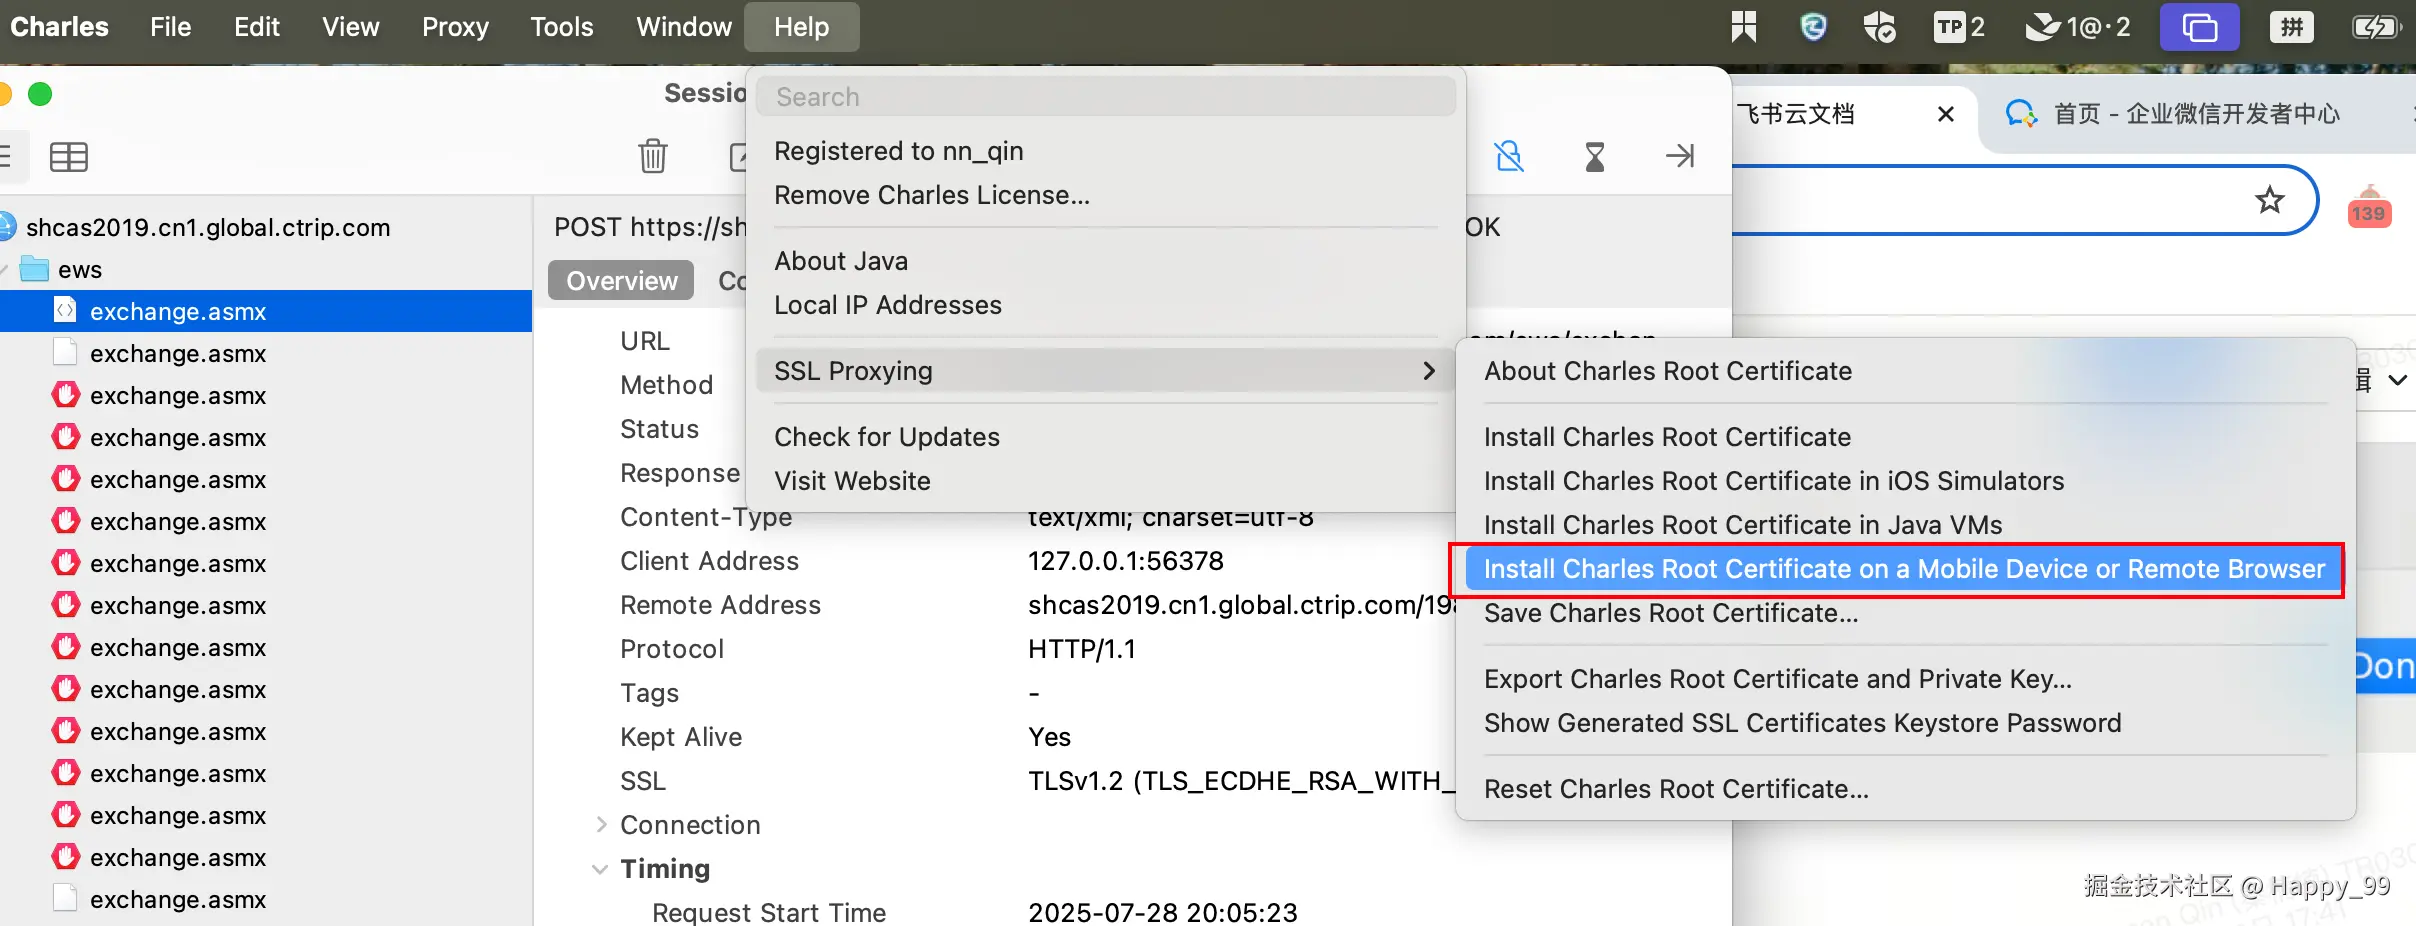Switch to 首页 - 企业微信开发者中心 browser tab
This screenshot has width=2416, height=926.
pos(2196,114)
